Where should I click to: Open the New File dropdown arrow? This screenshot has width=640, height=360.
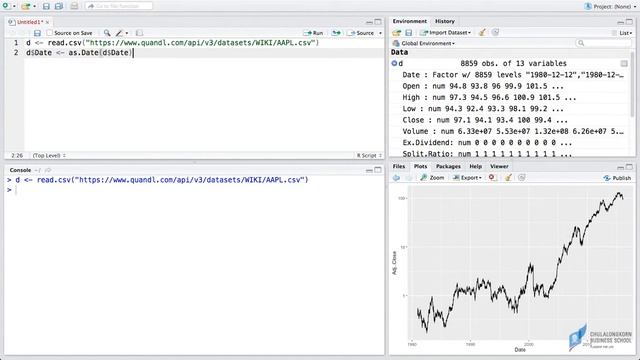14,7
